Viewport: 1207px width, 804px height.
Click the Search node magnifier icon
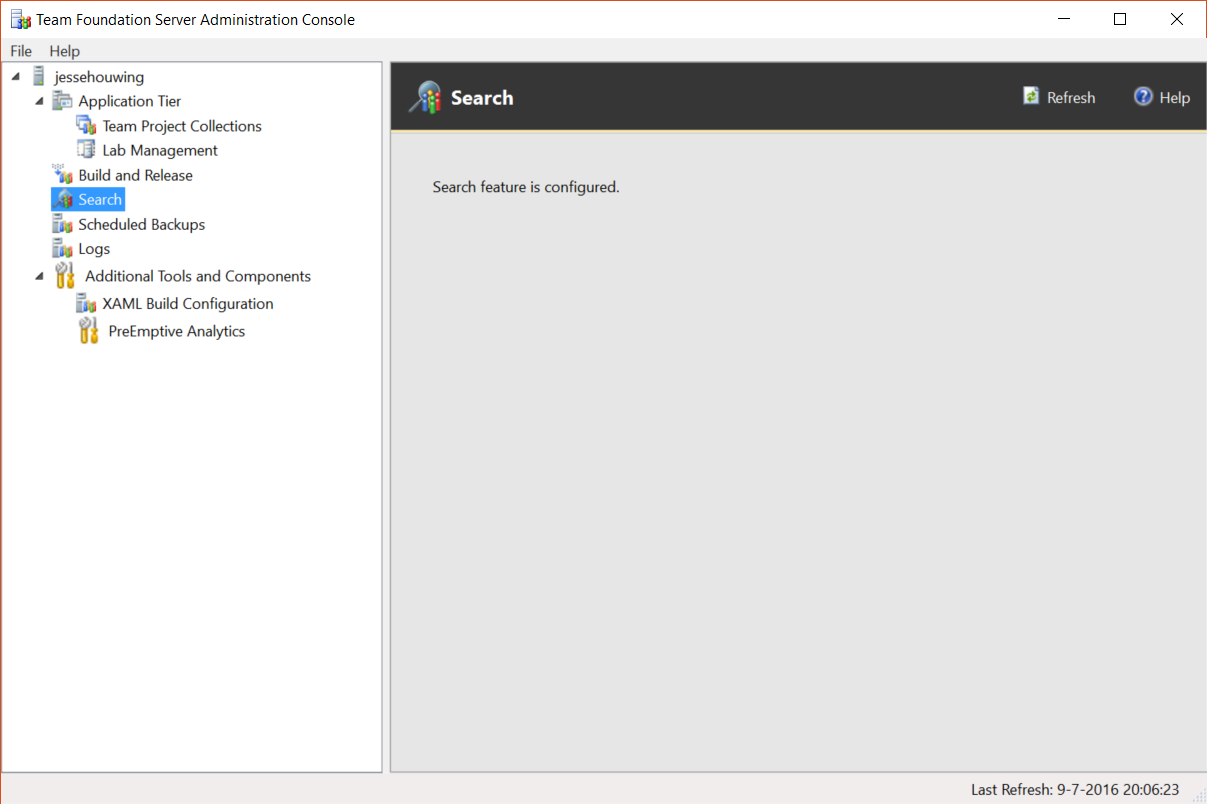pos(64,200)
